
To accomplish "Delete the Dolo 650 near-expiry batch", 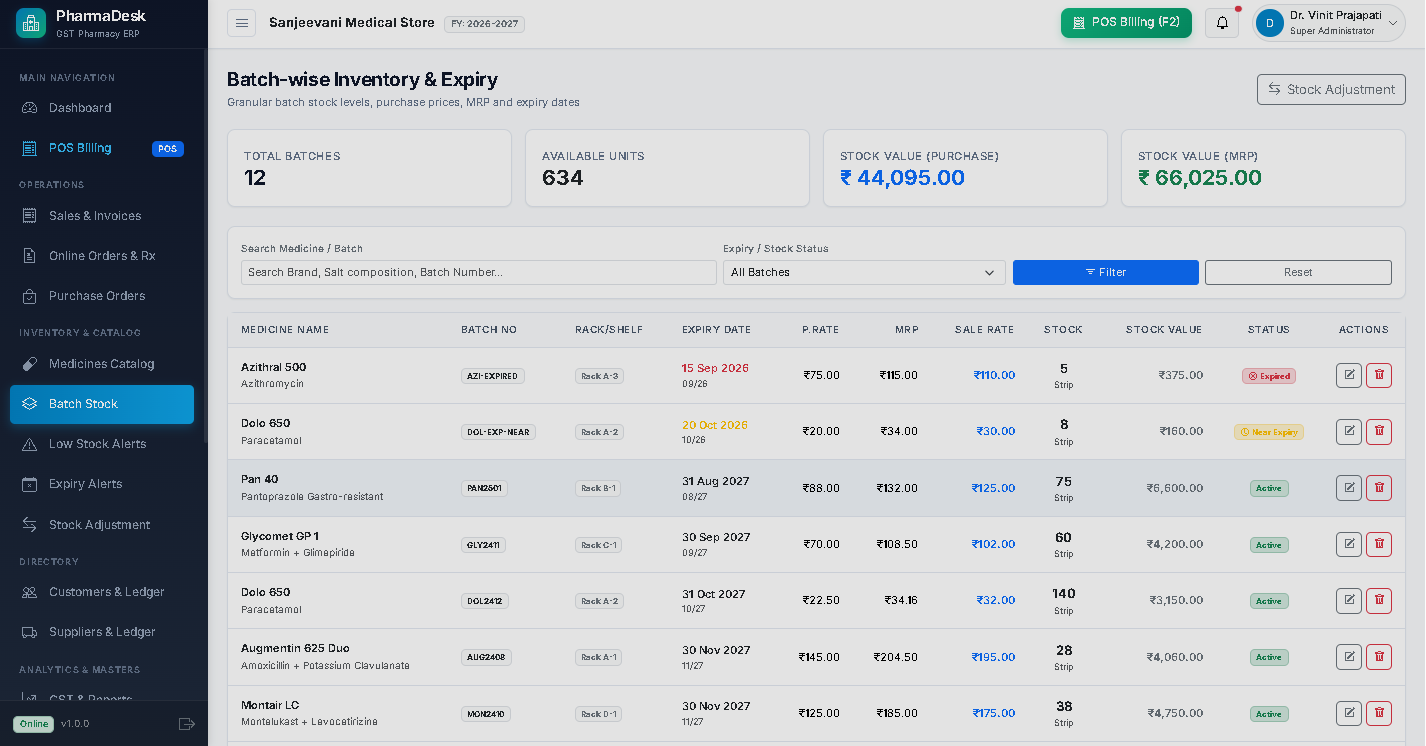I will [x=1379, y=431].
